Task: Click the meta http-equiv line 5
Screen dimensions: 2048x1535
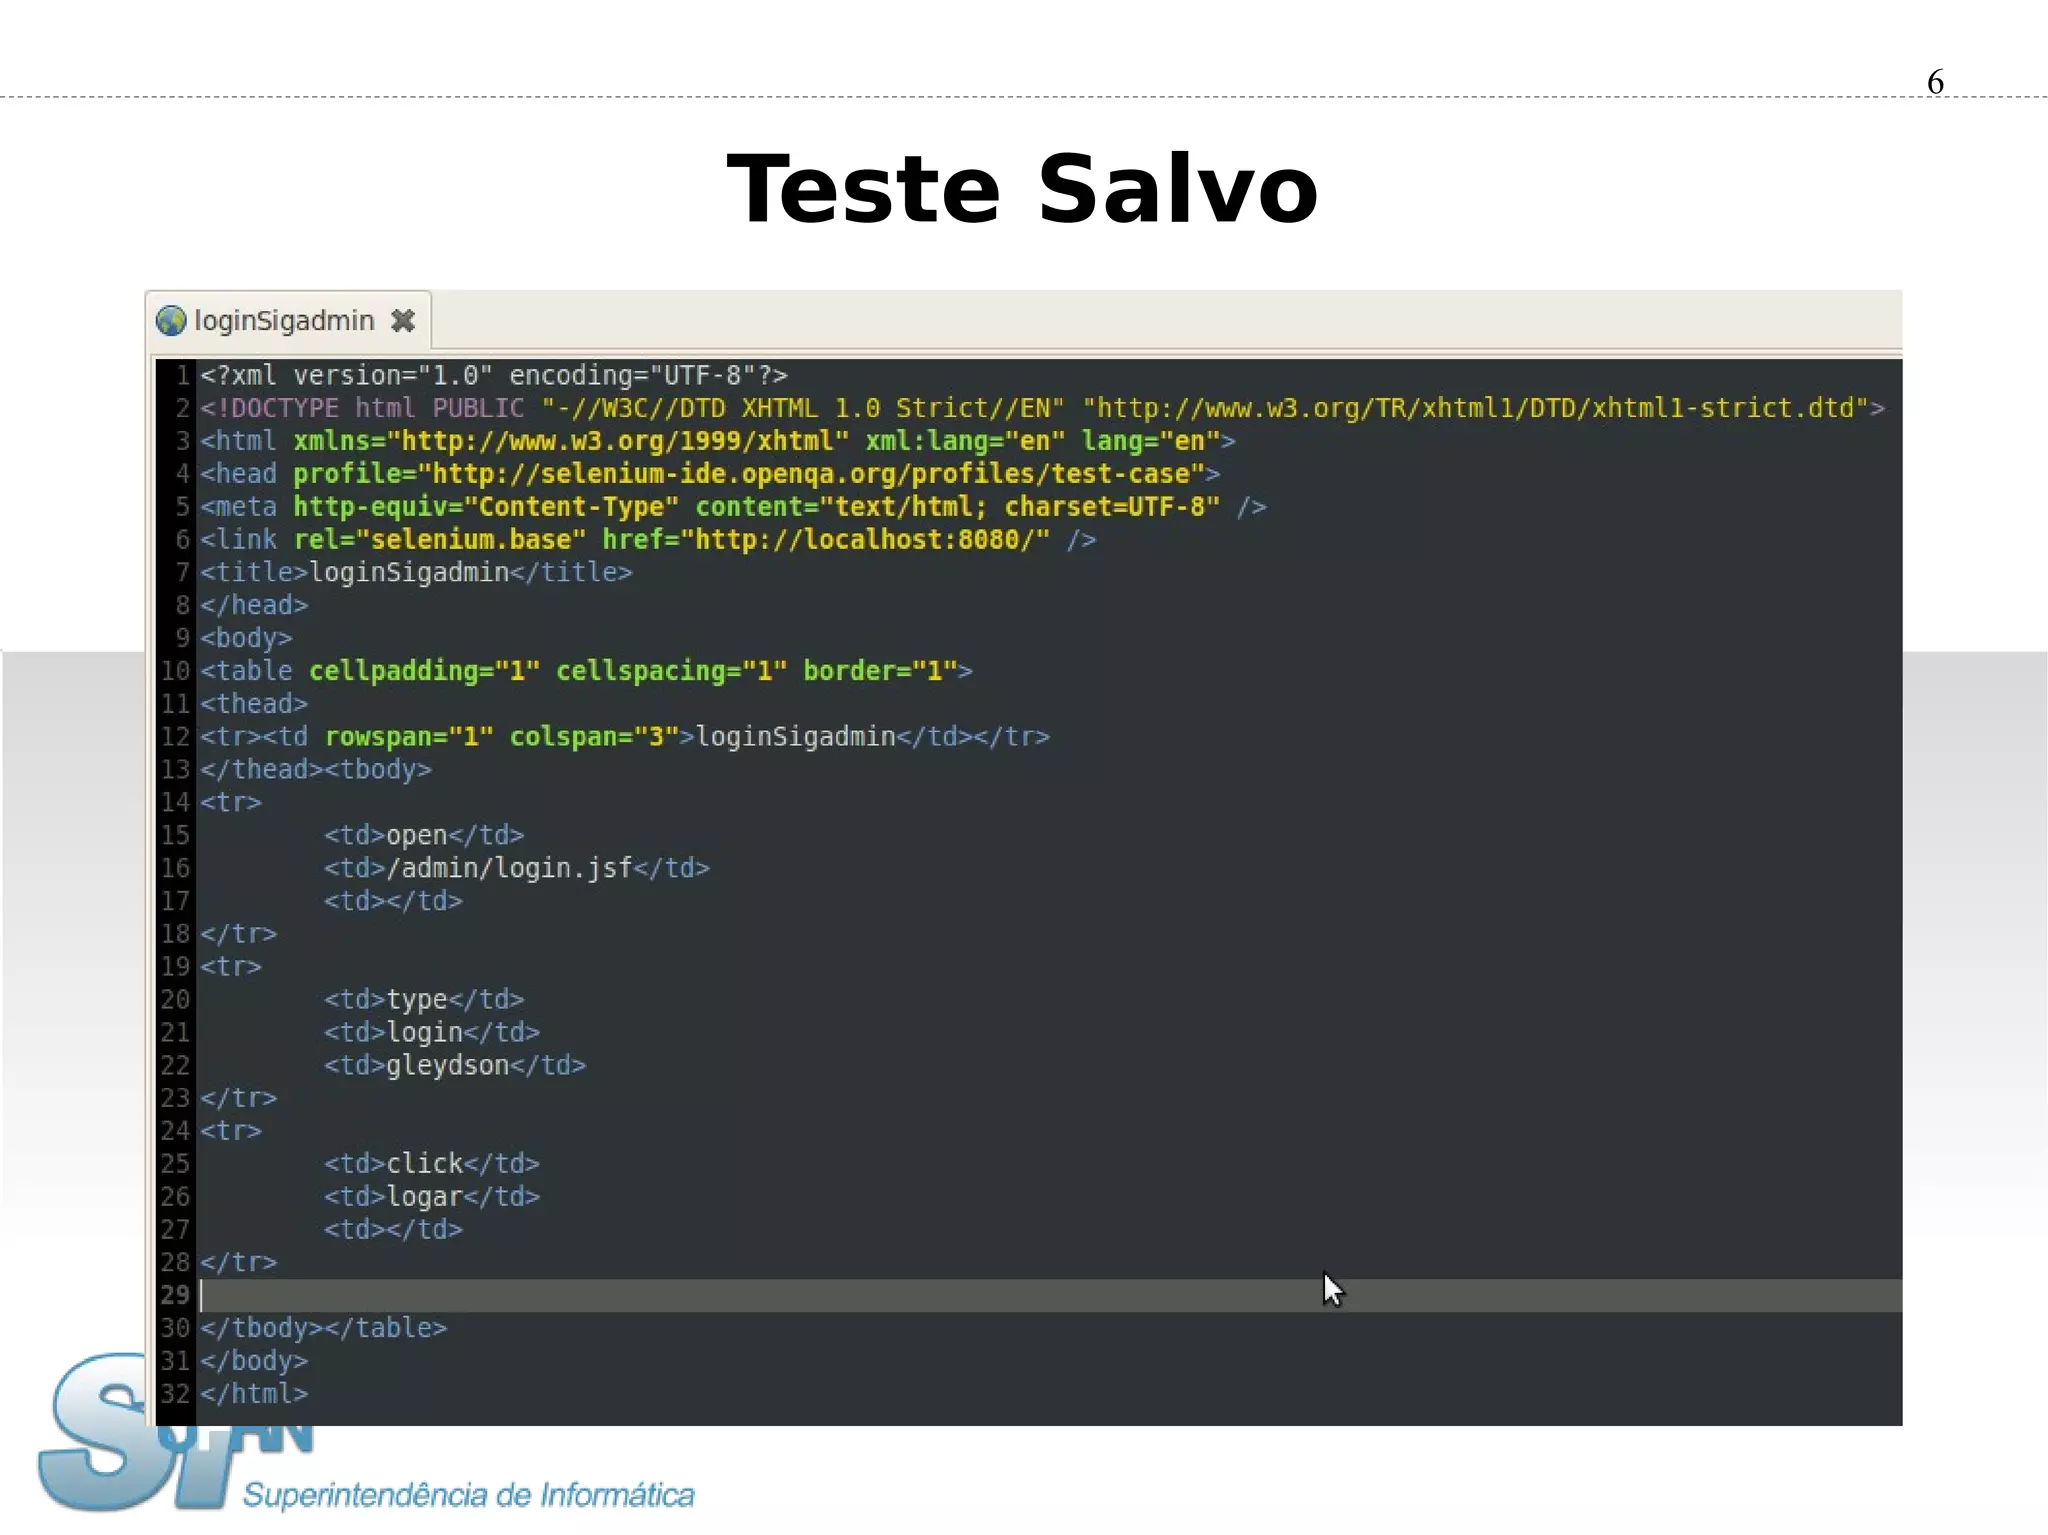Action: click(733, 507)
